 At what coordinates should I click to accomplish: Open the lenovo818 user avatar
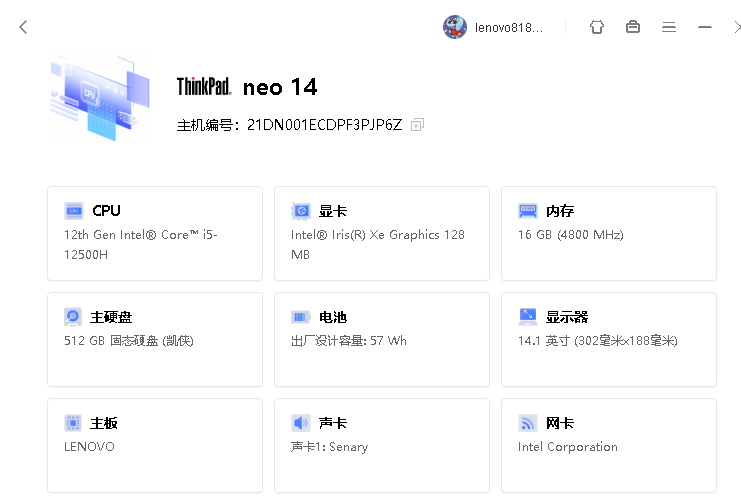point(455,27)
